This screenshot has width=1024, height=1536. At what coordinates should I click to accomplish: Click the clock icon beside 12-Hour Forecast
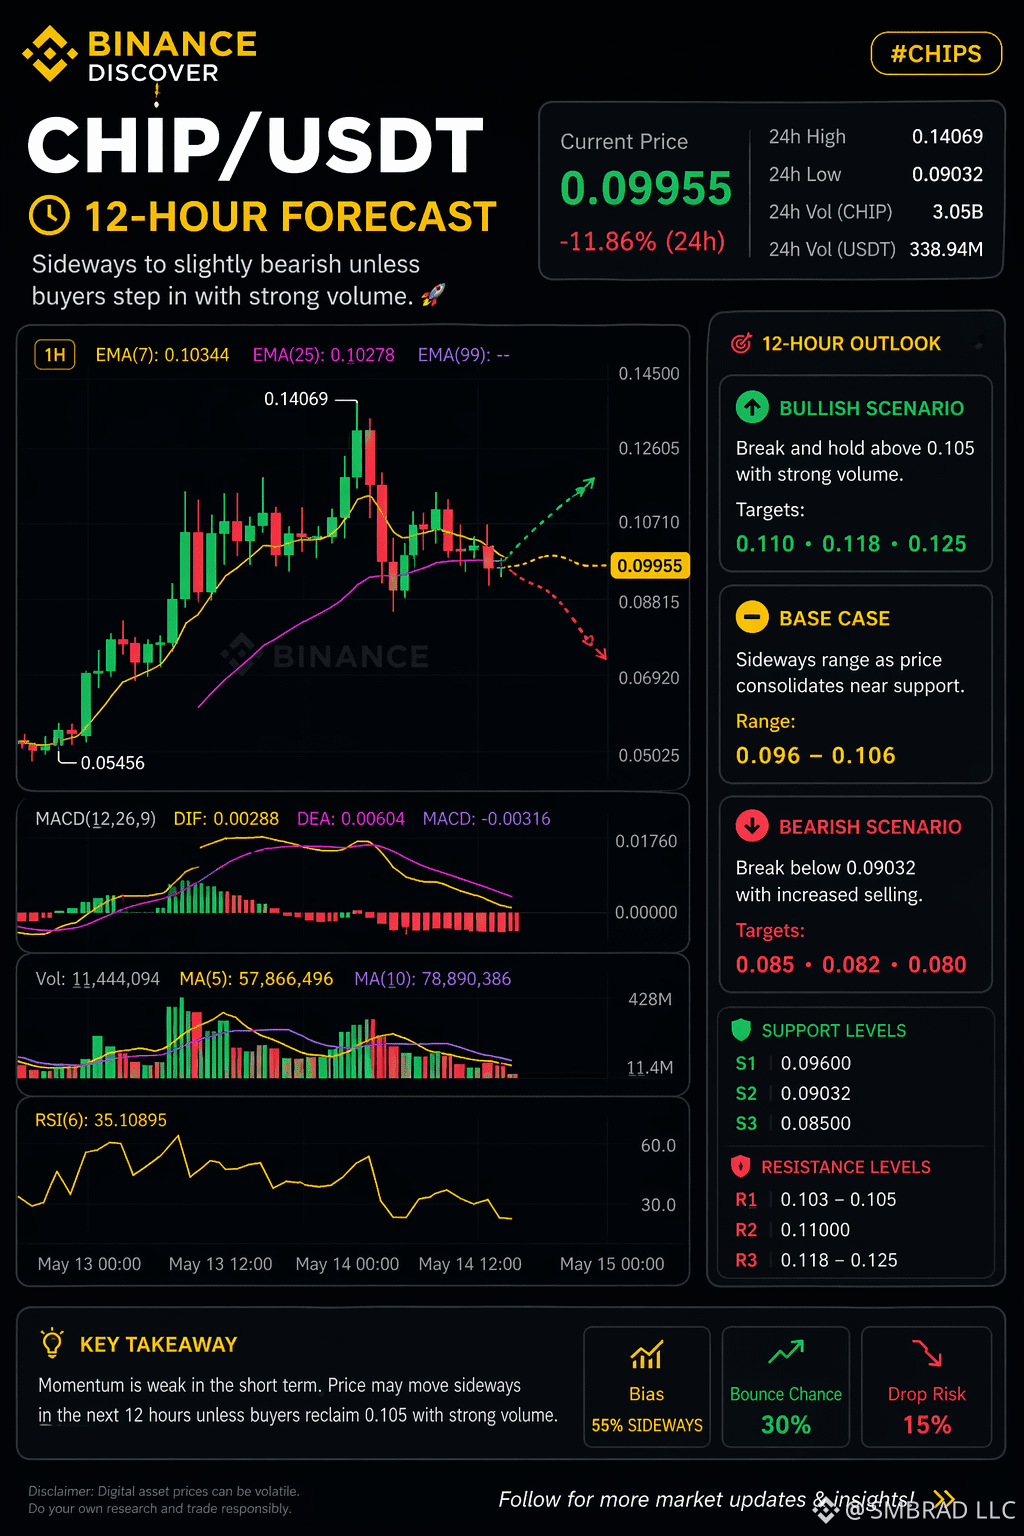pyautogui.click(x=50, y=215)
